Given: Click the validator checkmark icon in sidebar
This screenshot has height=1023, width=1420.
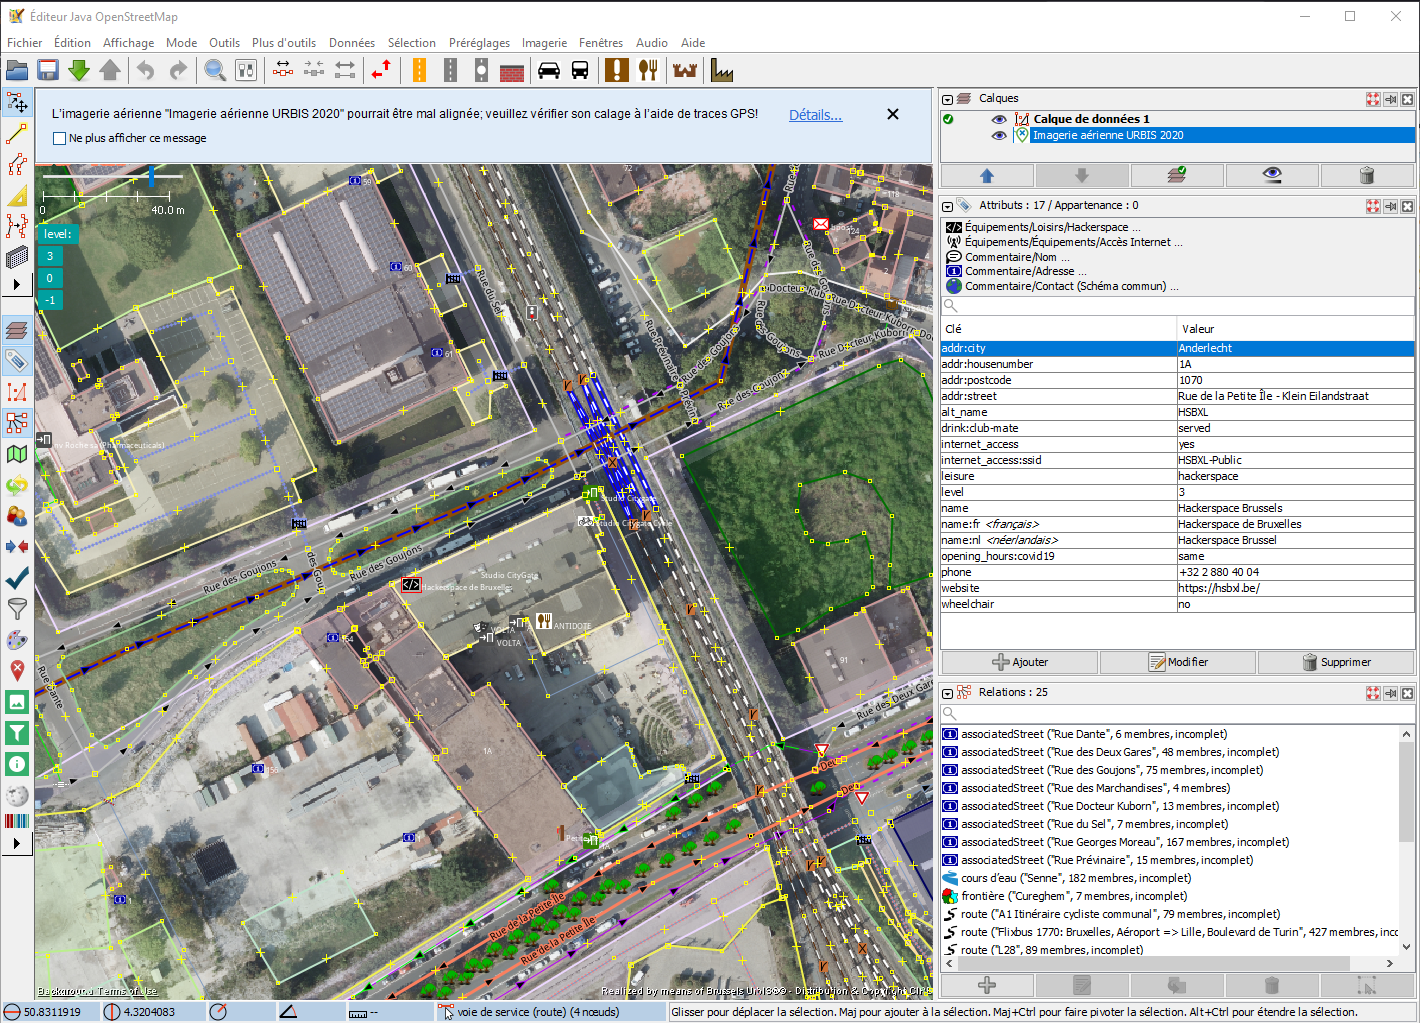Looking at the screenshot, I should pos(17,578).
